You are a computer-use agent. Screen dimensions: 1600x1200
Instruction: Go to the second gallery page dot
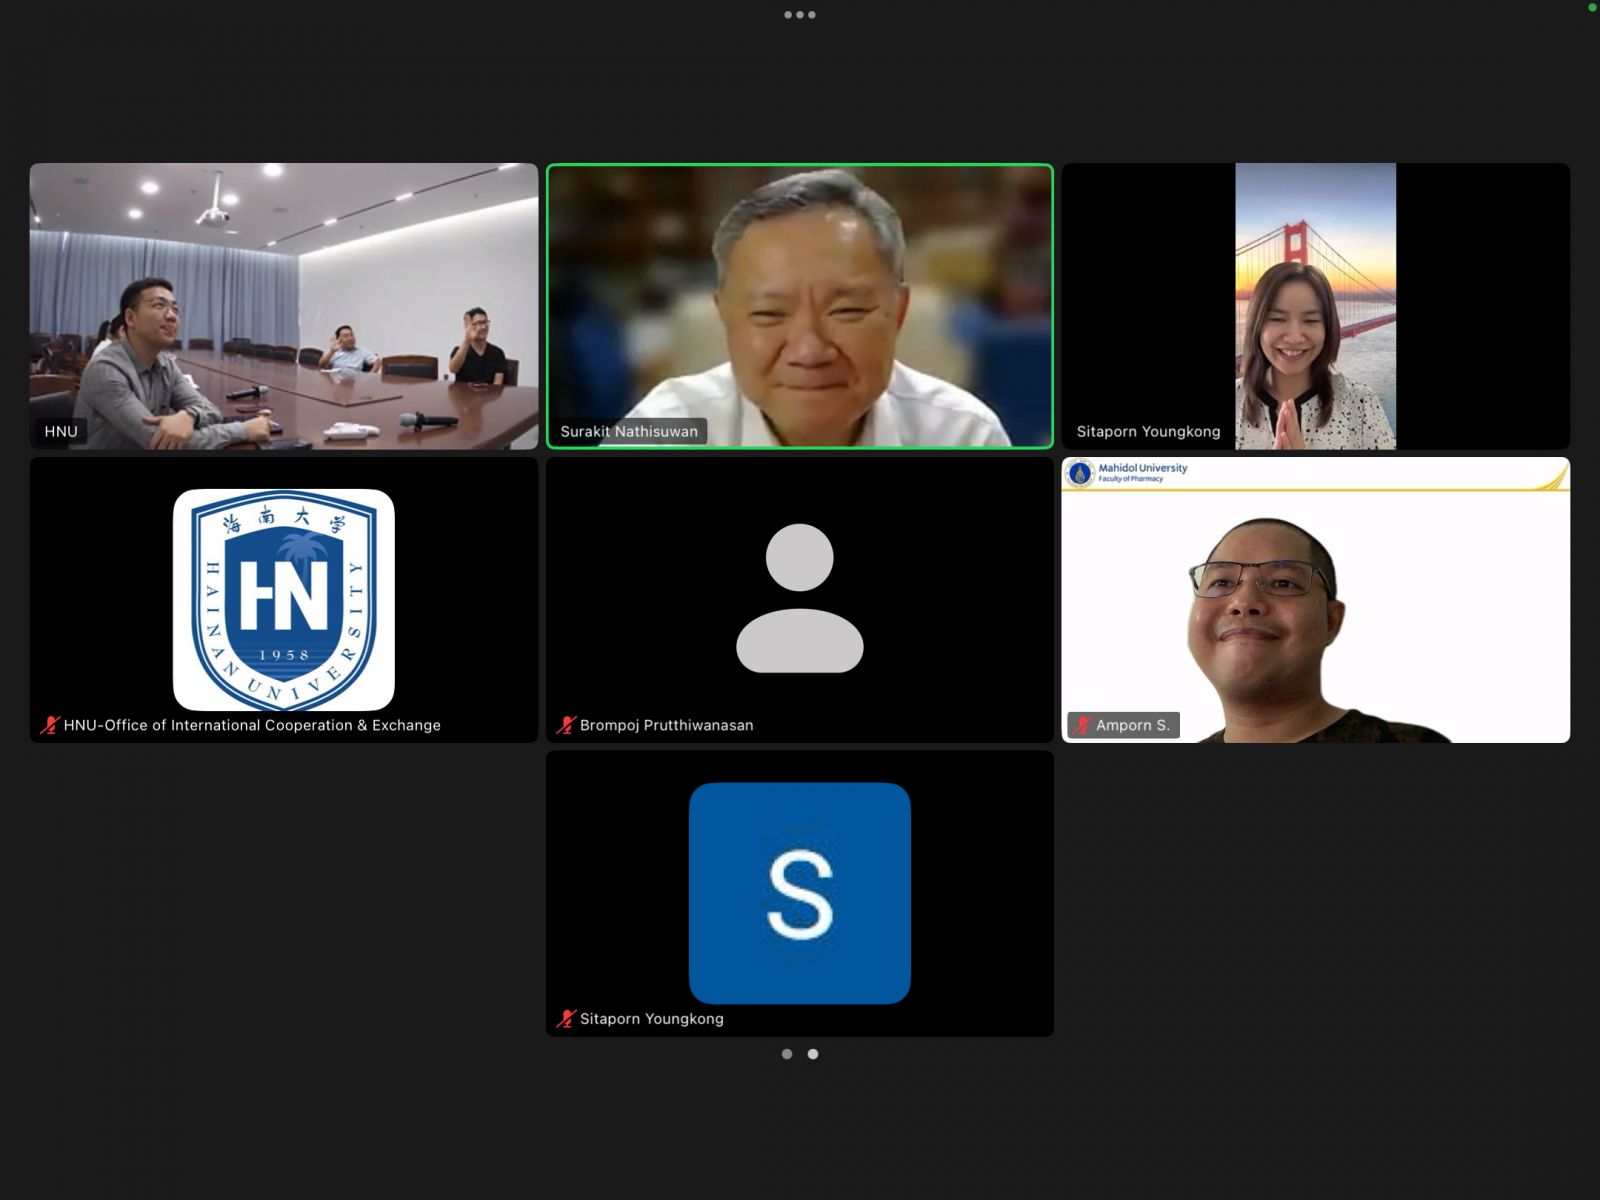point(813,1054)
